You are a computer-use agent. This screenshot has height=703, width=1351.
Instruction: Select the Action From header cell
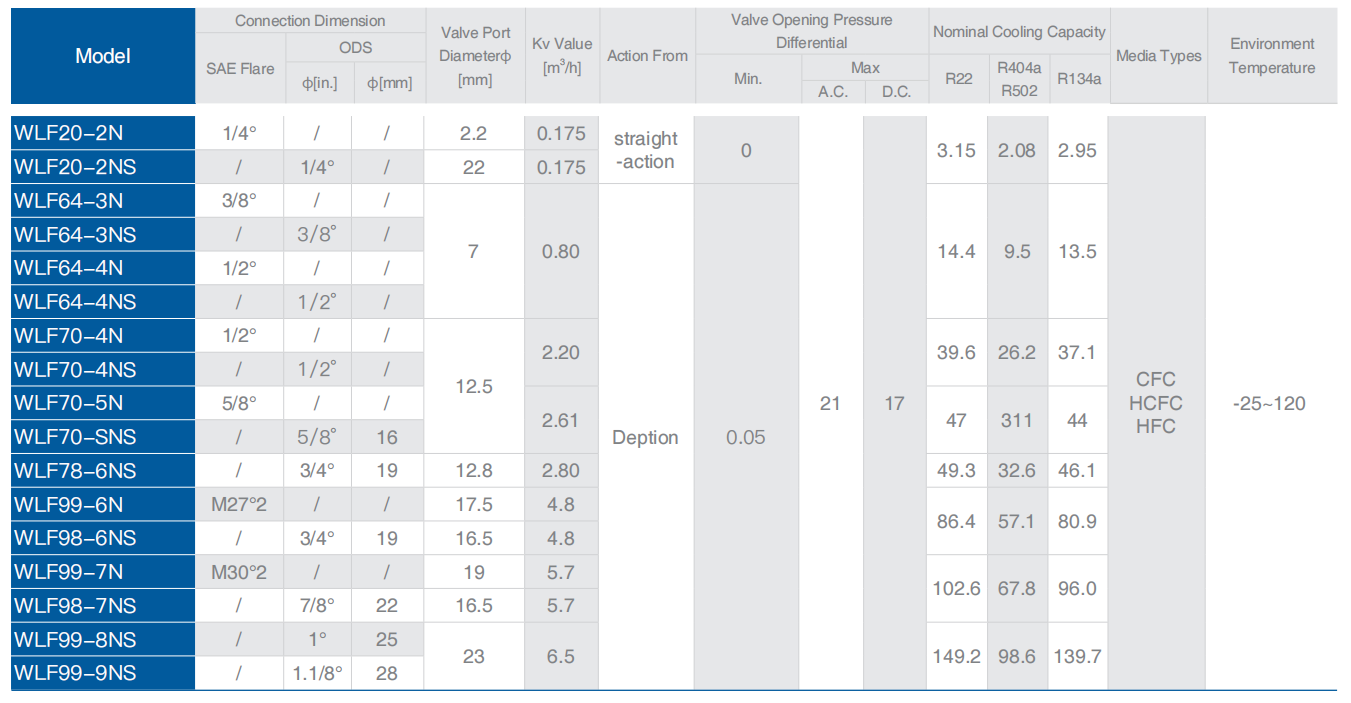(647, 56)
